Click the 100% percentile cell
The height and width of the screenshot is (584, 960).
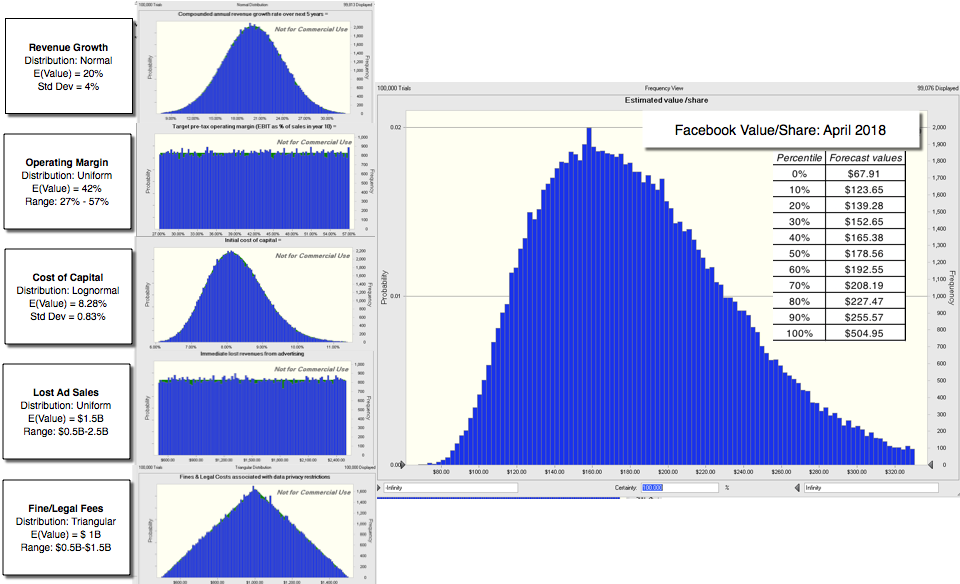(x=799, y=333)
